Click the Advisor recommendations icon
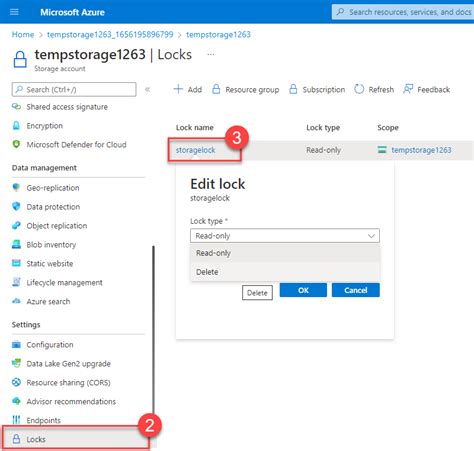This screenshot has width=474, height=451. pos(16,401)
